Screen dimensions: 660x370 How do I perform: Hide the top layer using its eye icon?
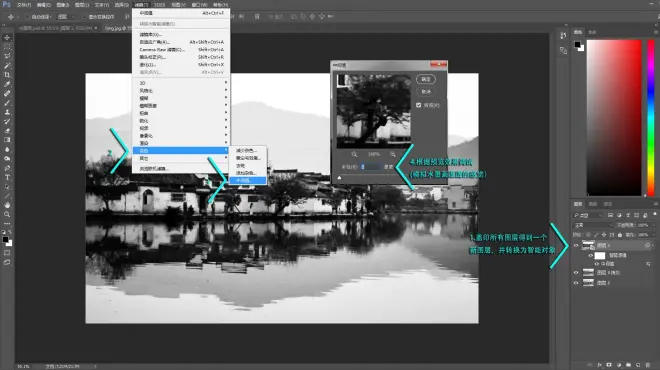click(576, 245)
